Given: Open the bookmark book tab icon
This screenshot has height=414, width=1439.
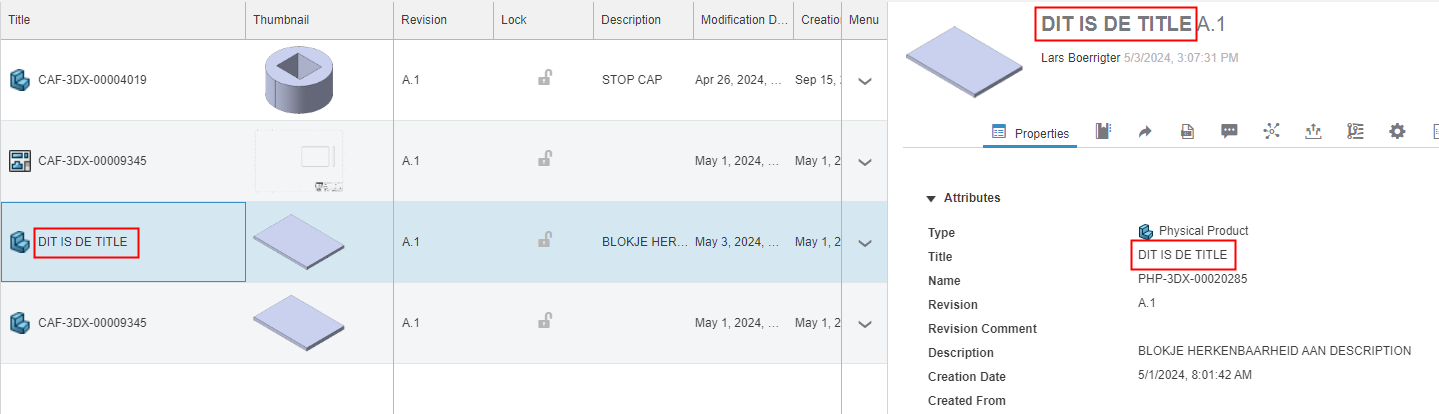Looking at the screenshot, I should point(1103,131).
